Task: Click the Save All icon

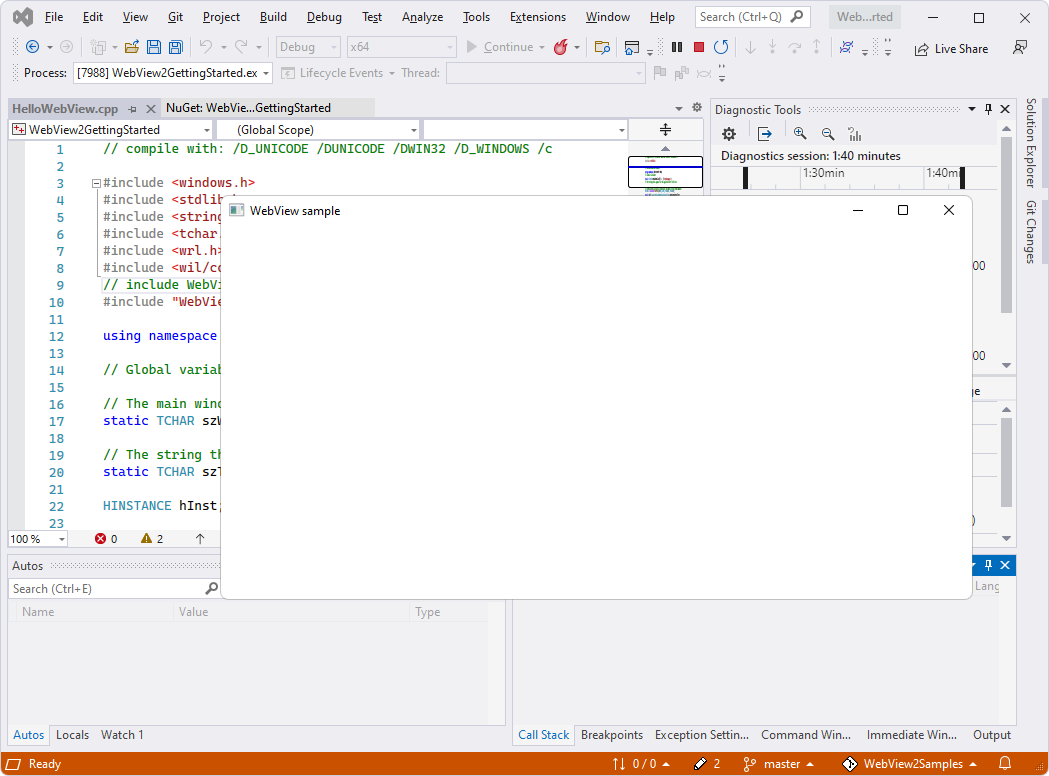Action: pos(175,47)
